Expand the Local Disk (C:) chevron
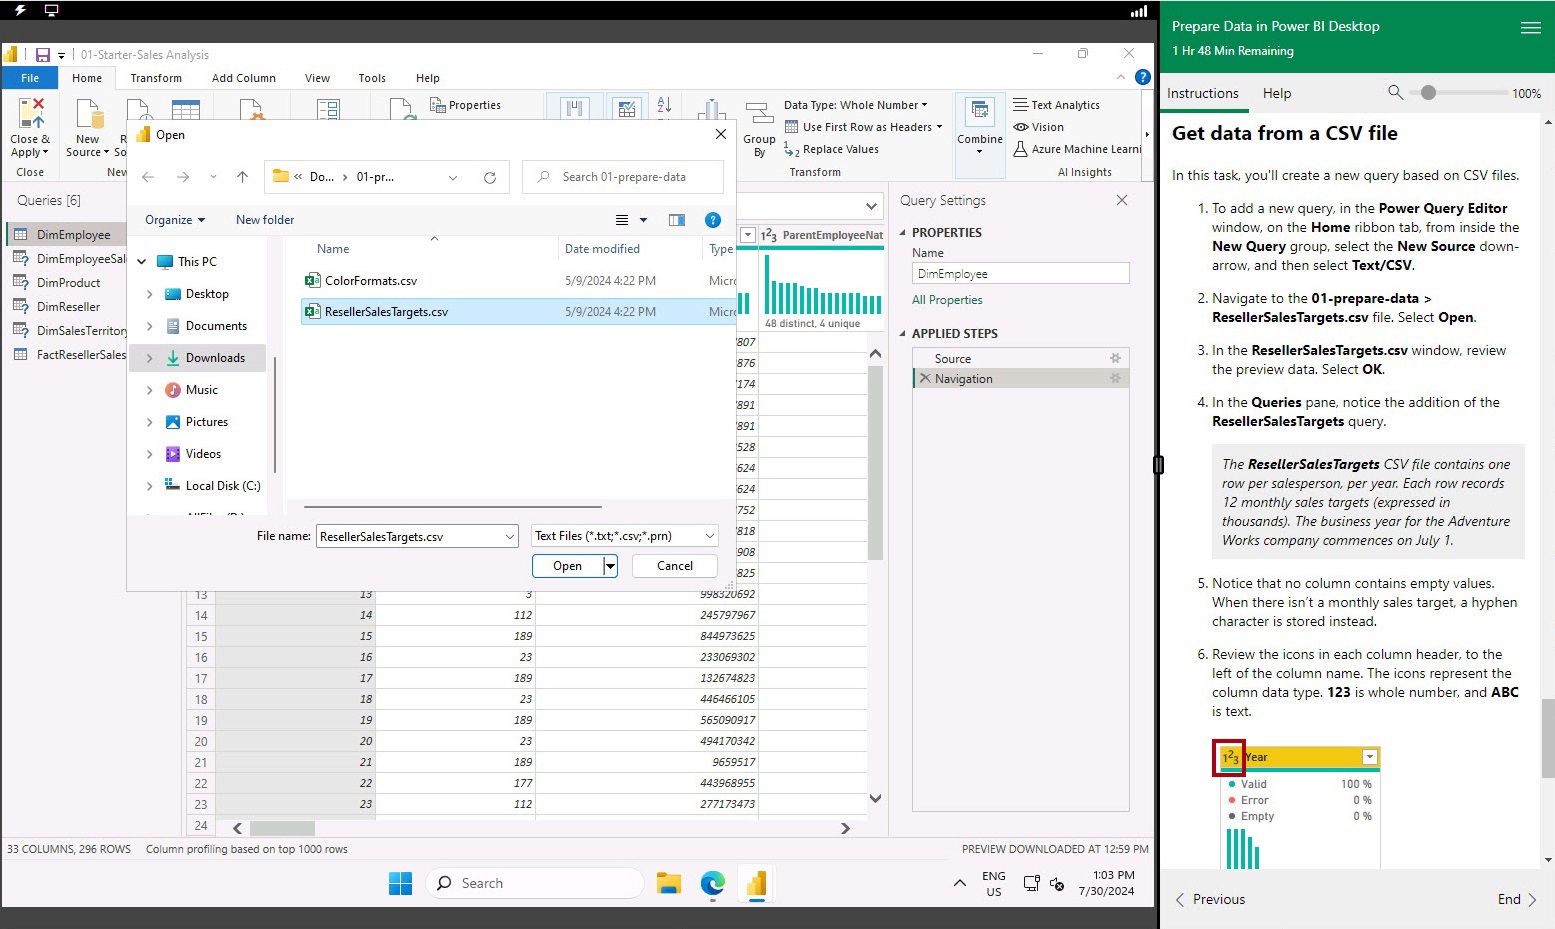Image resolution: width=1555 pixels, height=929 pixels. click(150, 486)
